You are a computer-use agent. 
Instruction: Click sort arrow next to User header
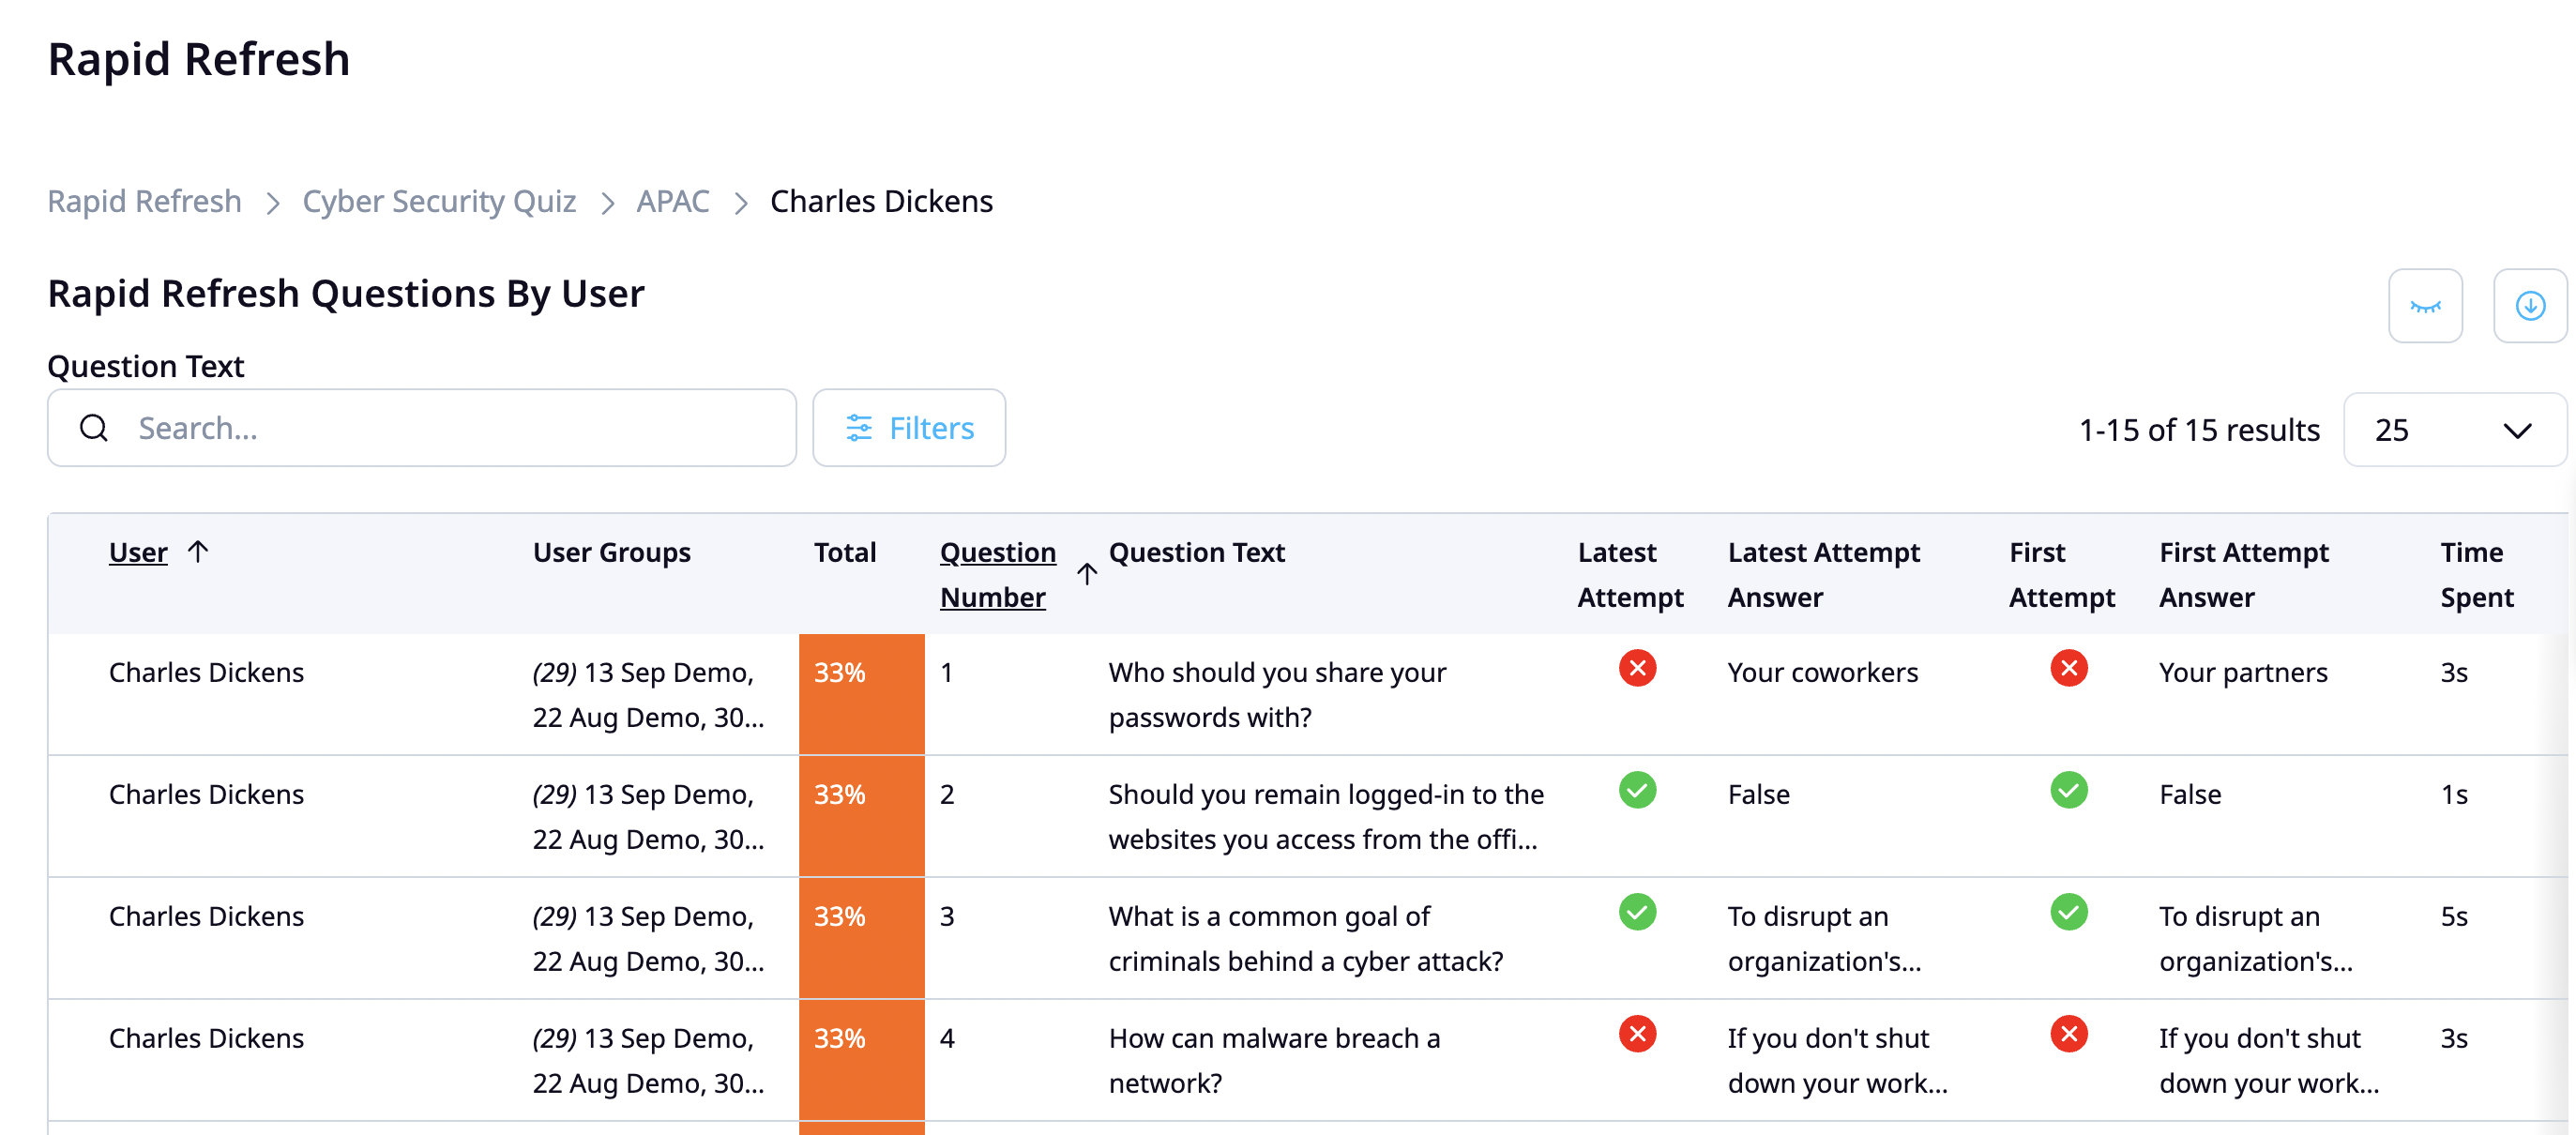click(198, 552)
